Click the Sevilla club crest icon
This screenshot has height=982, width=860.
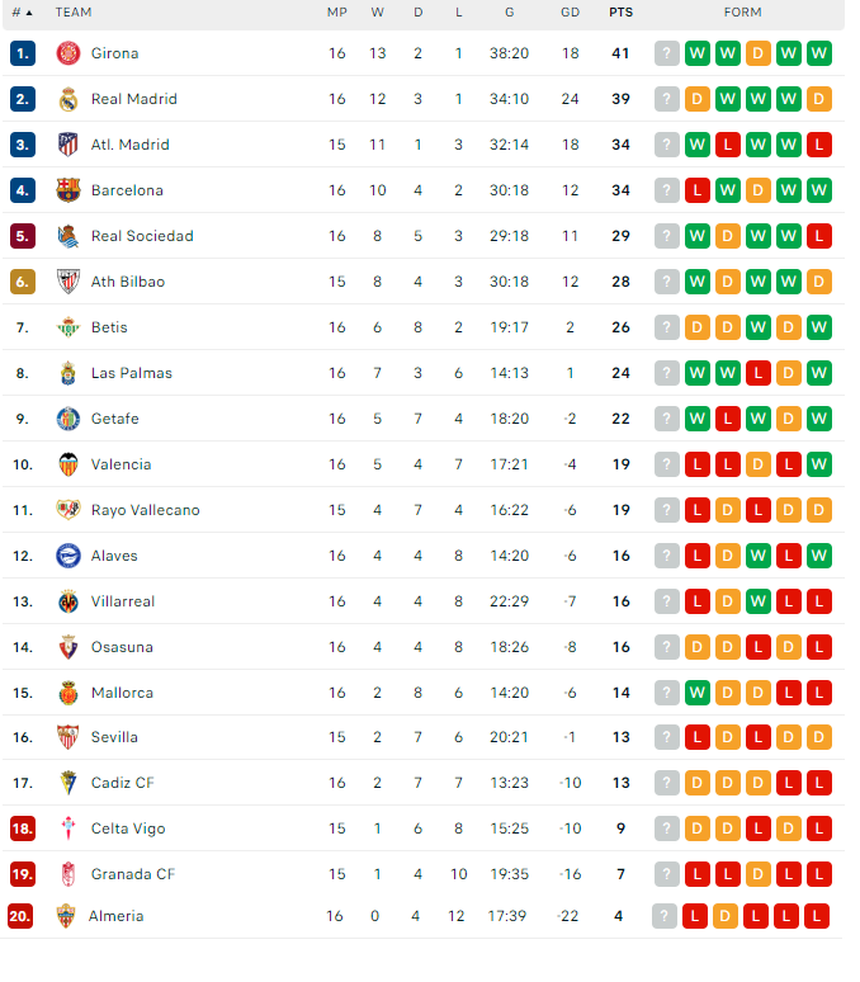tap(68, 737)
